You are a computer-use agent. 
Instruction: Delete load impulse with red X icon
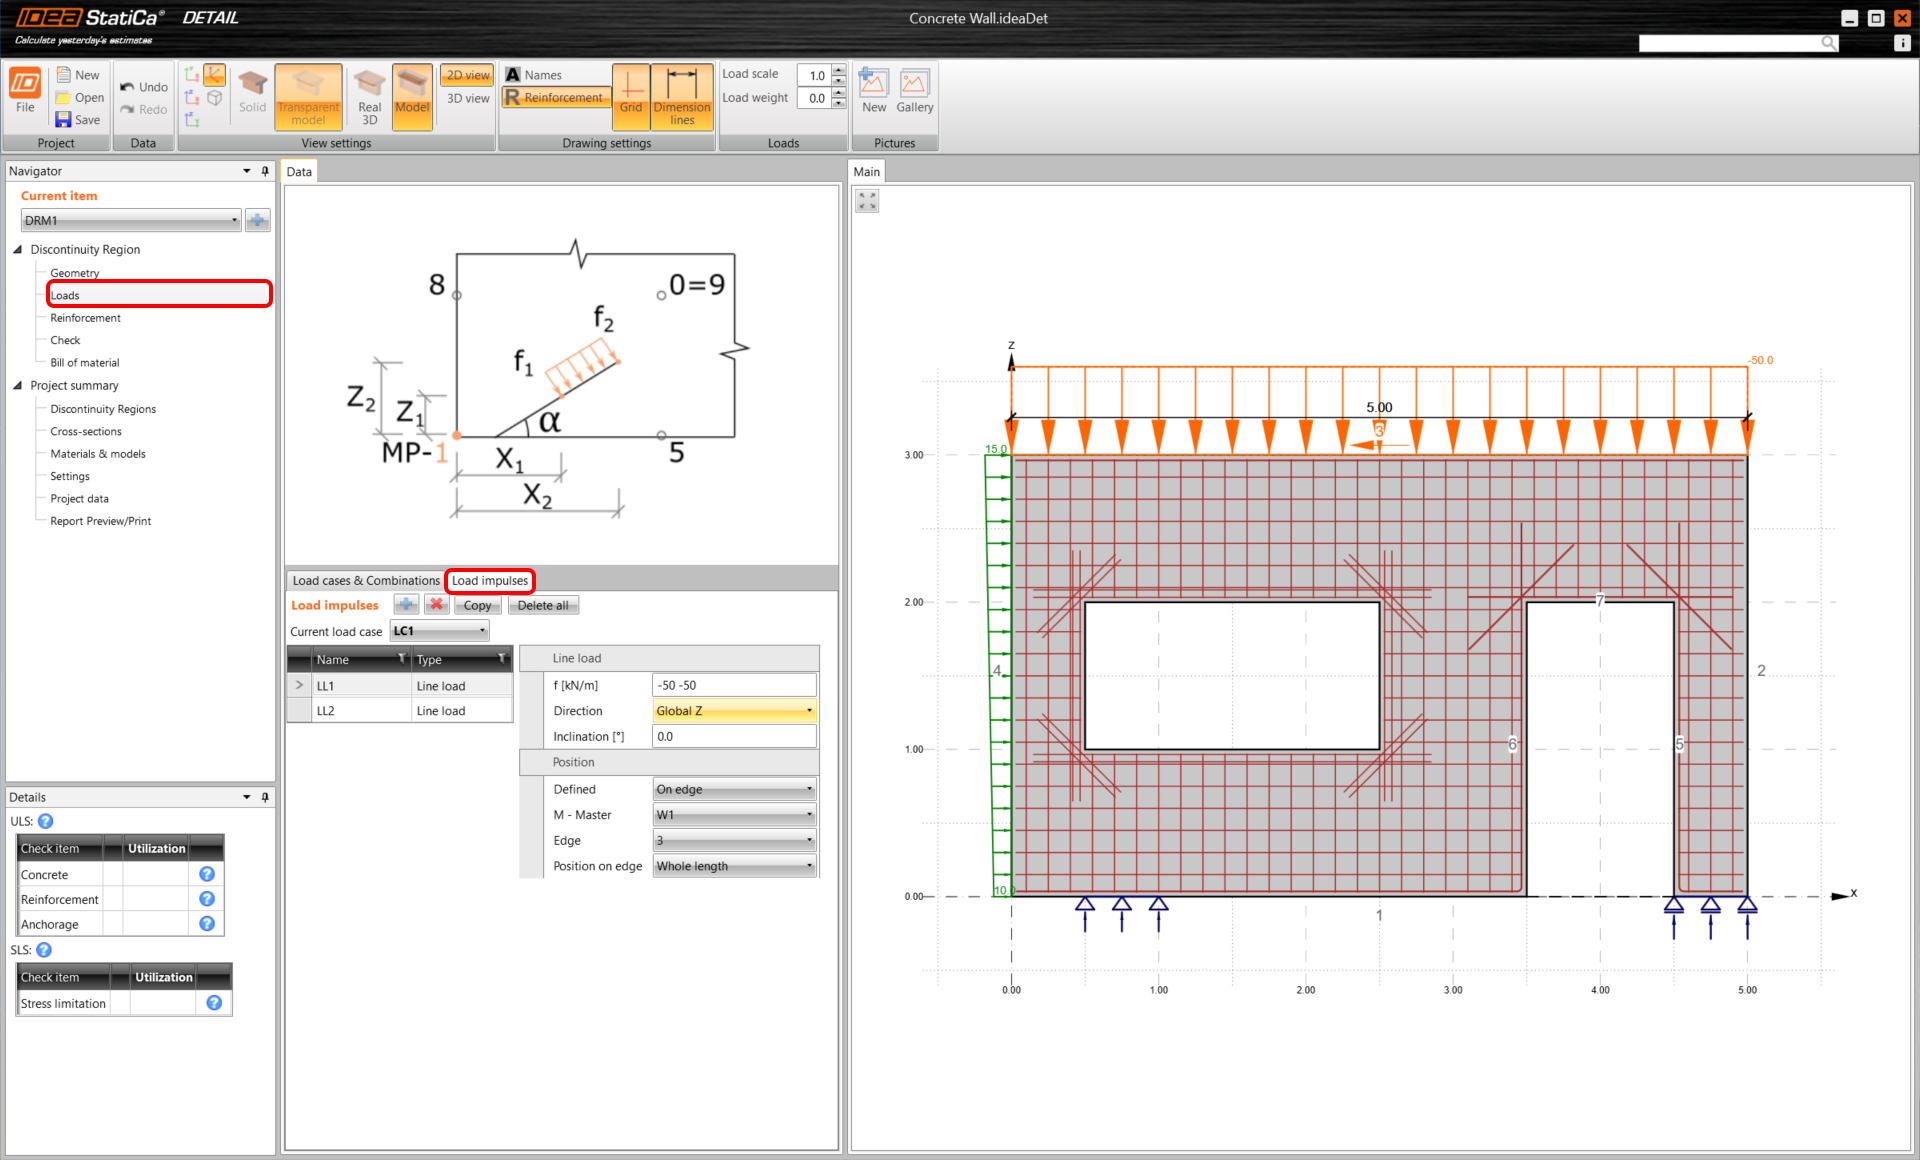(436, 605)
